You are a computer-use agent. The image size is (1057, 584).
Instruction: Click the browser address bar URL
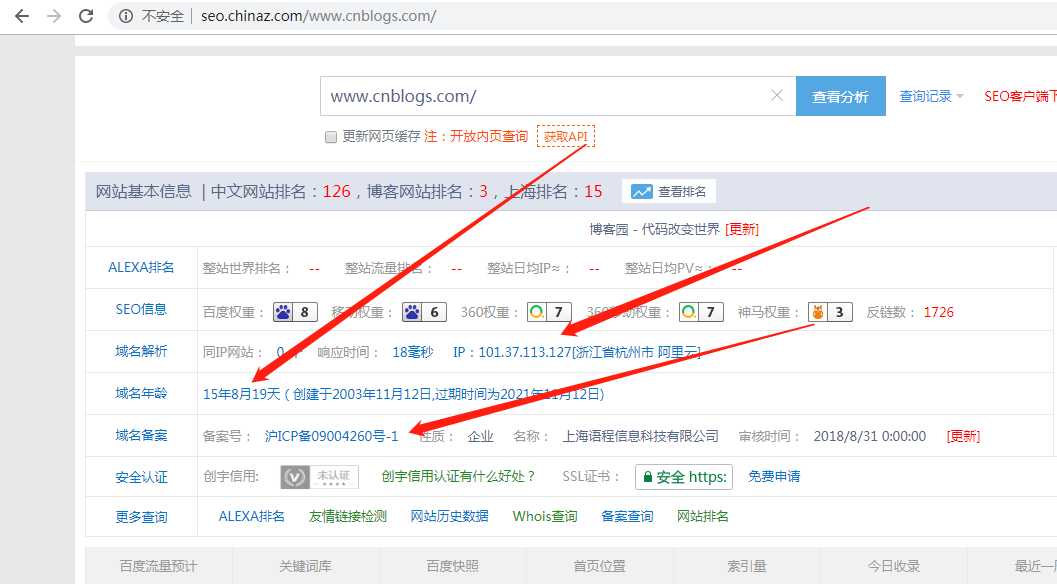click(318, 16)
